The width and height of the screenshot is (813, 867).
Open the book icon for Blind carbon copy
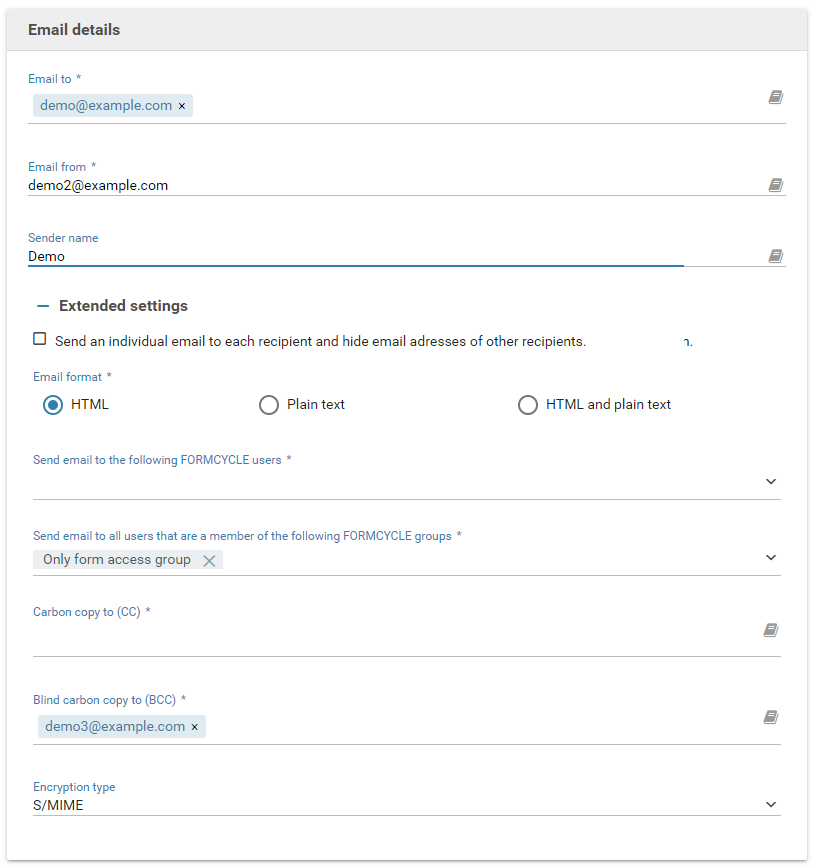(x=770, y=717)
